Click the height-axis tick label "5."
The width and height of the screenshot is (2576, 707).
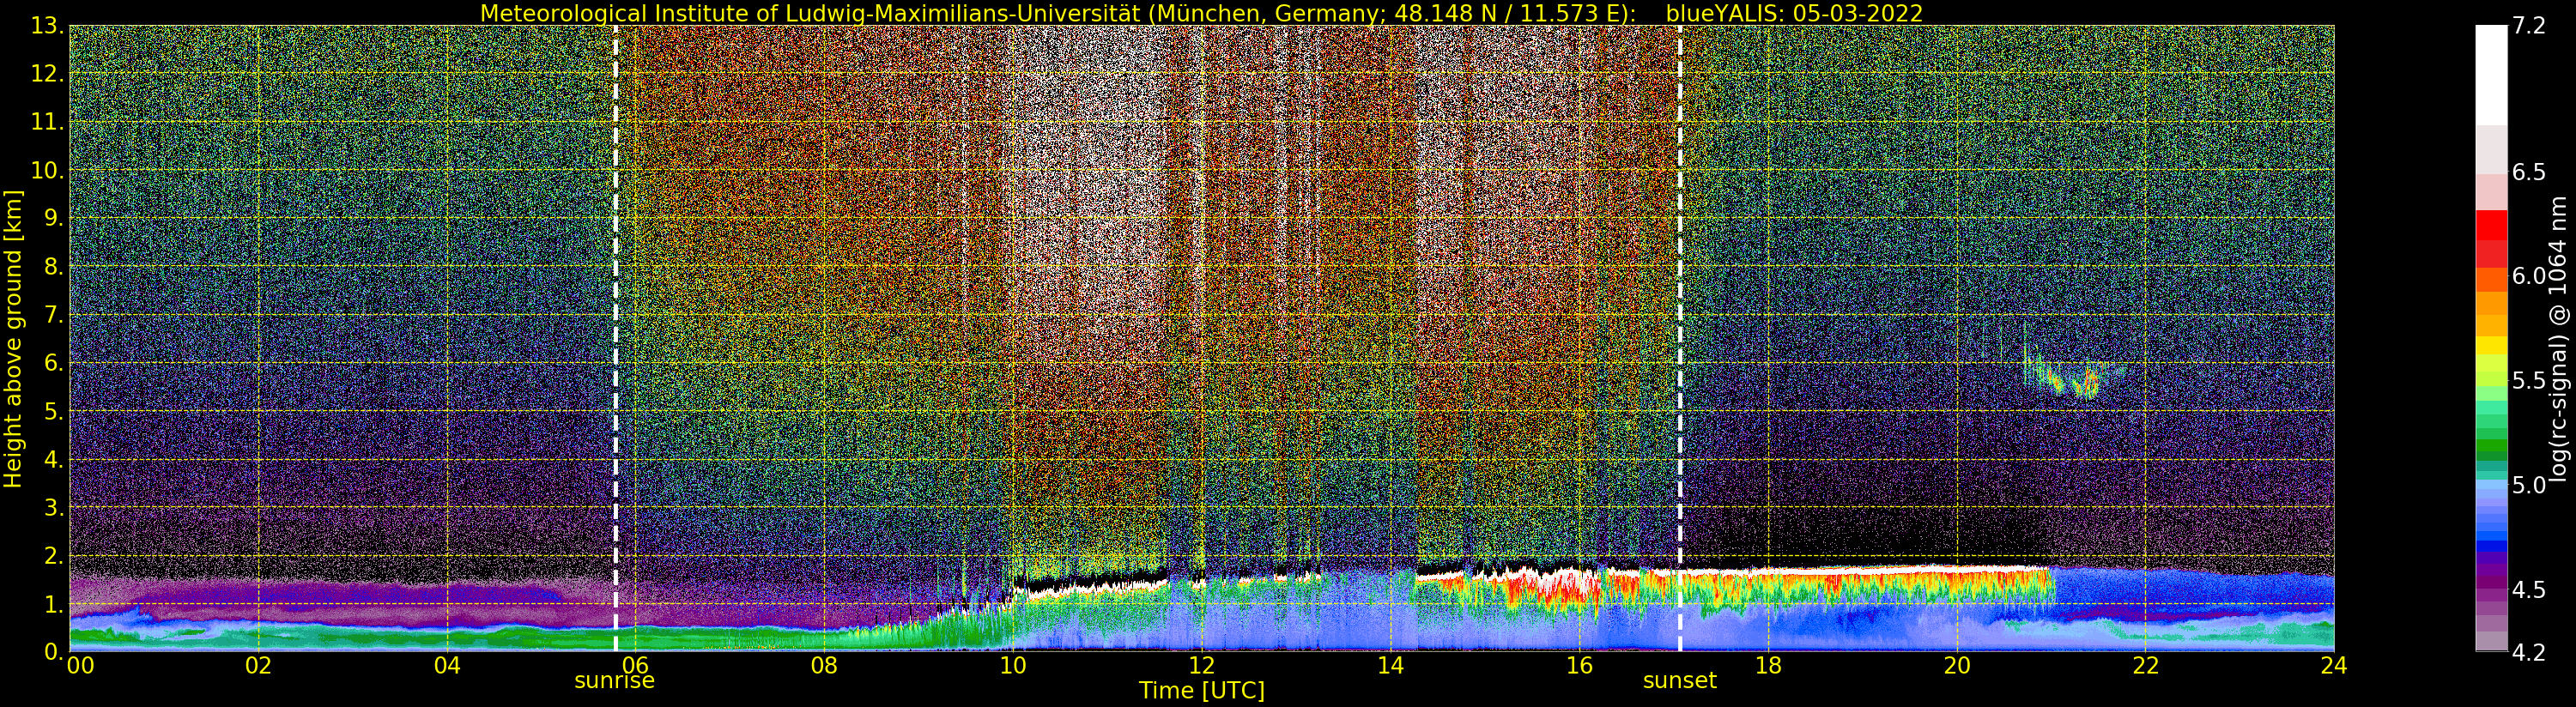click(54, 411)
